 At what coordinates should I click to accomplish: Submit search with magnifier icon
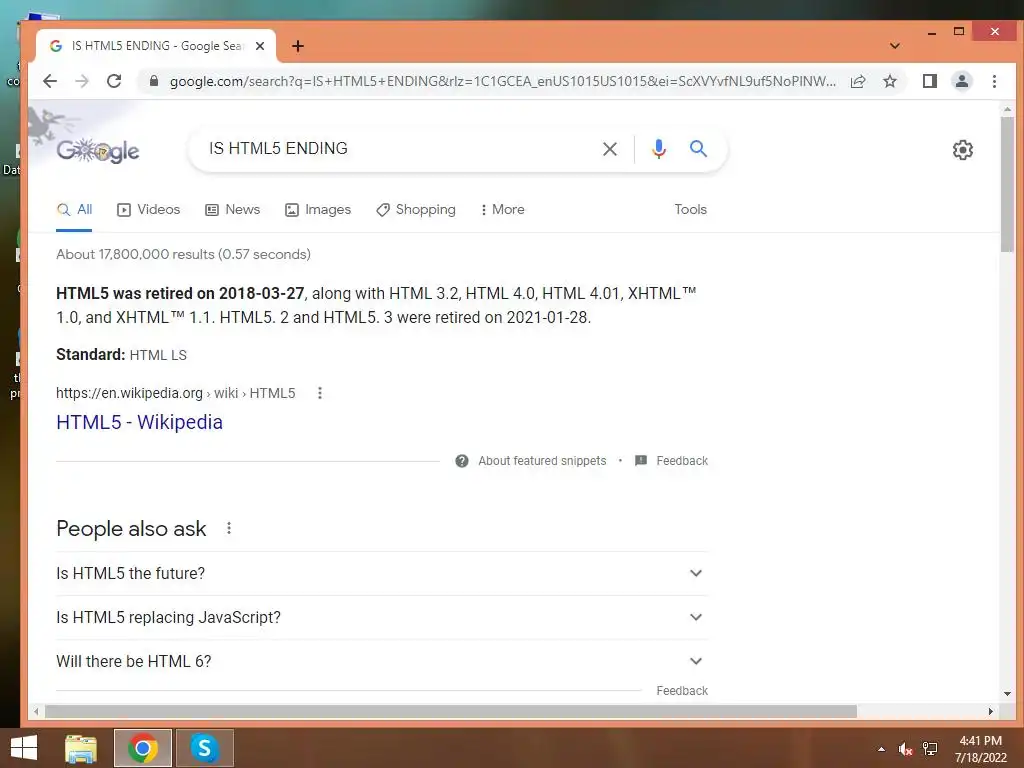pos(698,149)
